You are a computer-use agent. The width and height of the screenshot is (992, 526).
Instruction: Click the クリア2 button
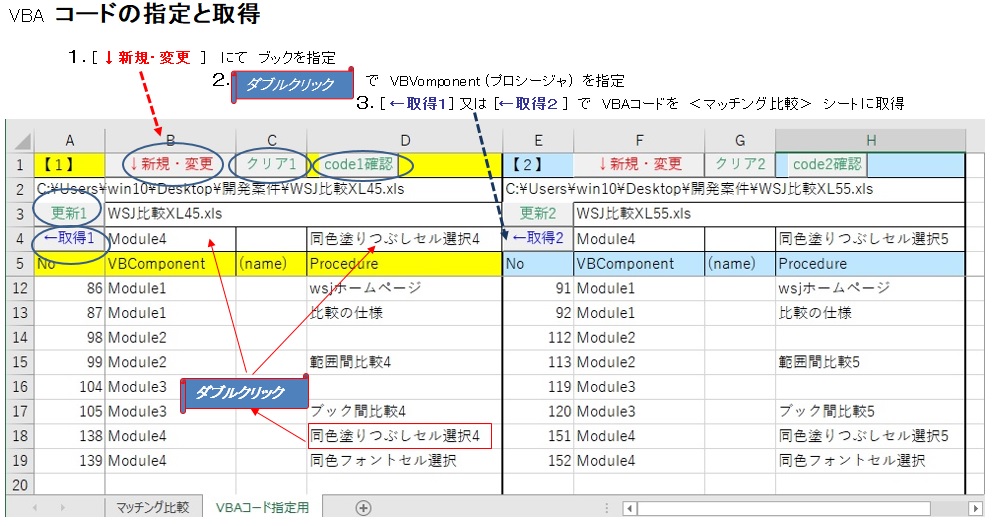click(x=739, y=164)
